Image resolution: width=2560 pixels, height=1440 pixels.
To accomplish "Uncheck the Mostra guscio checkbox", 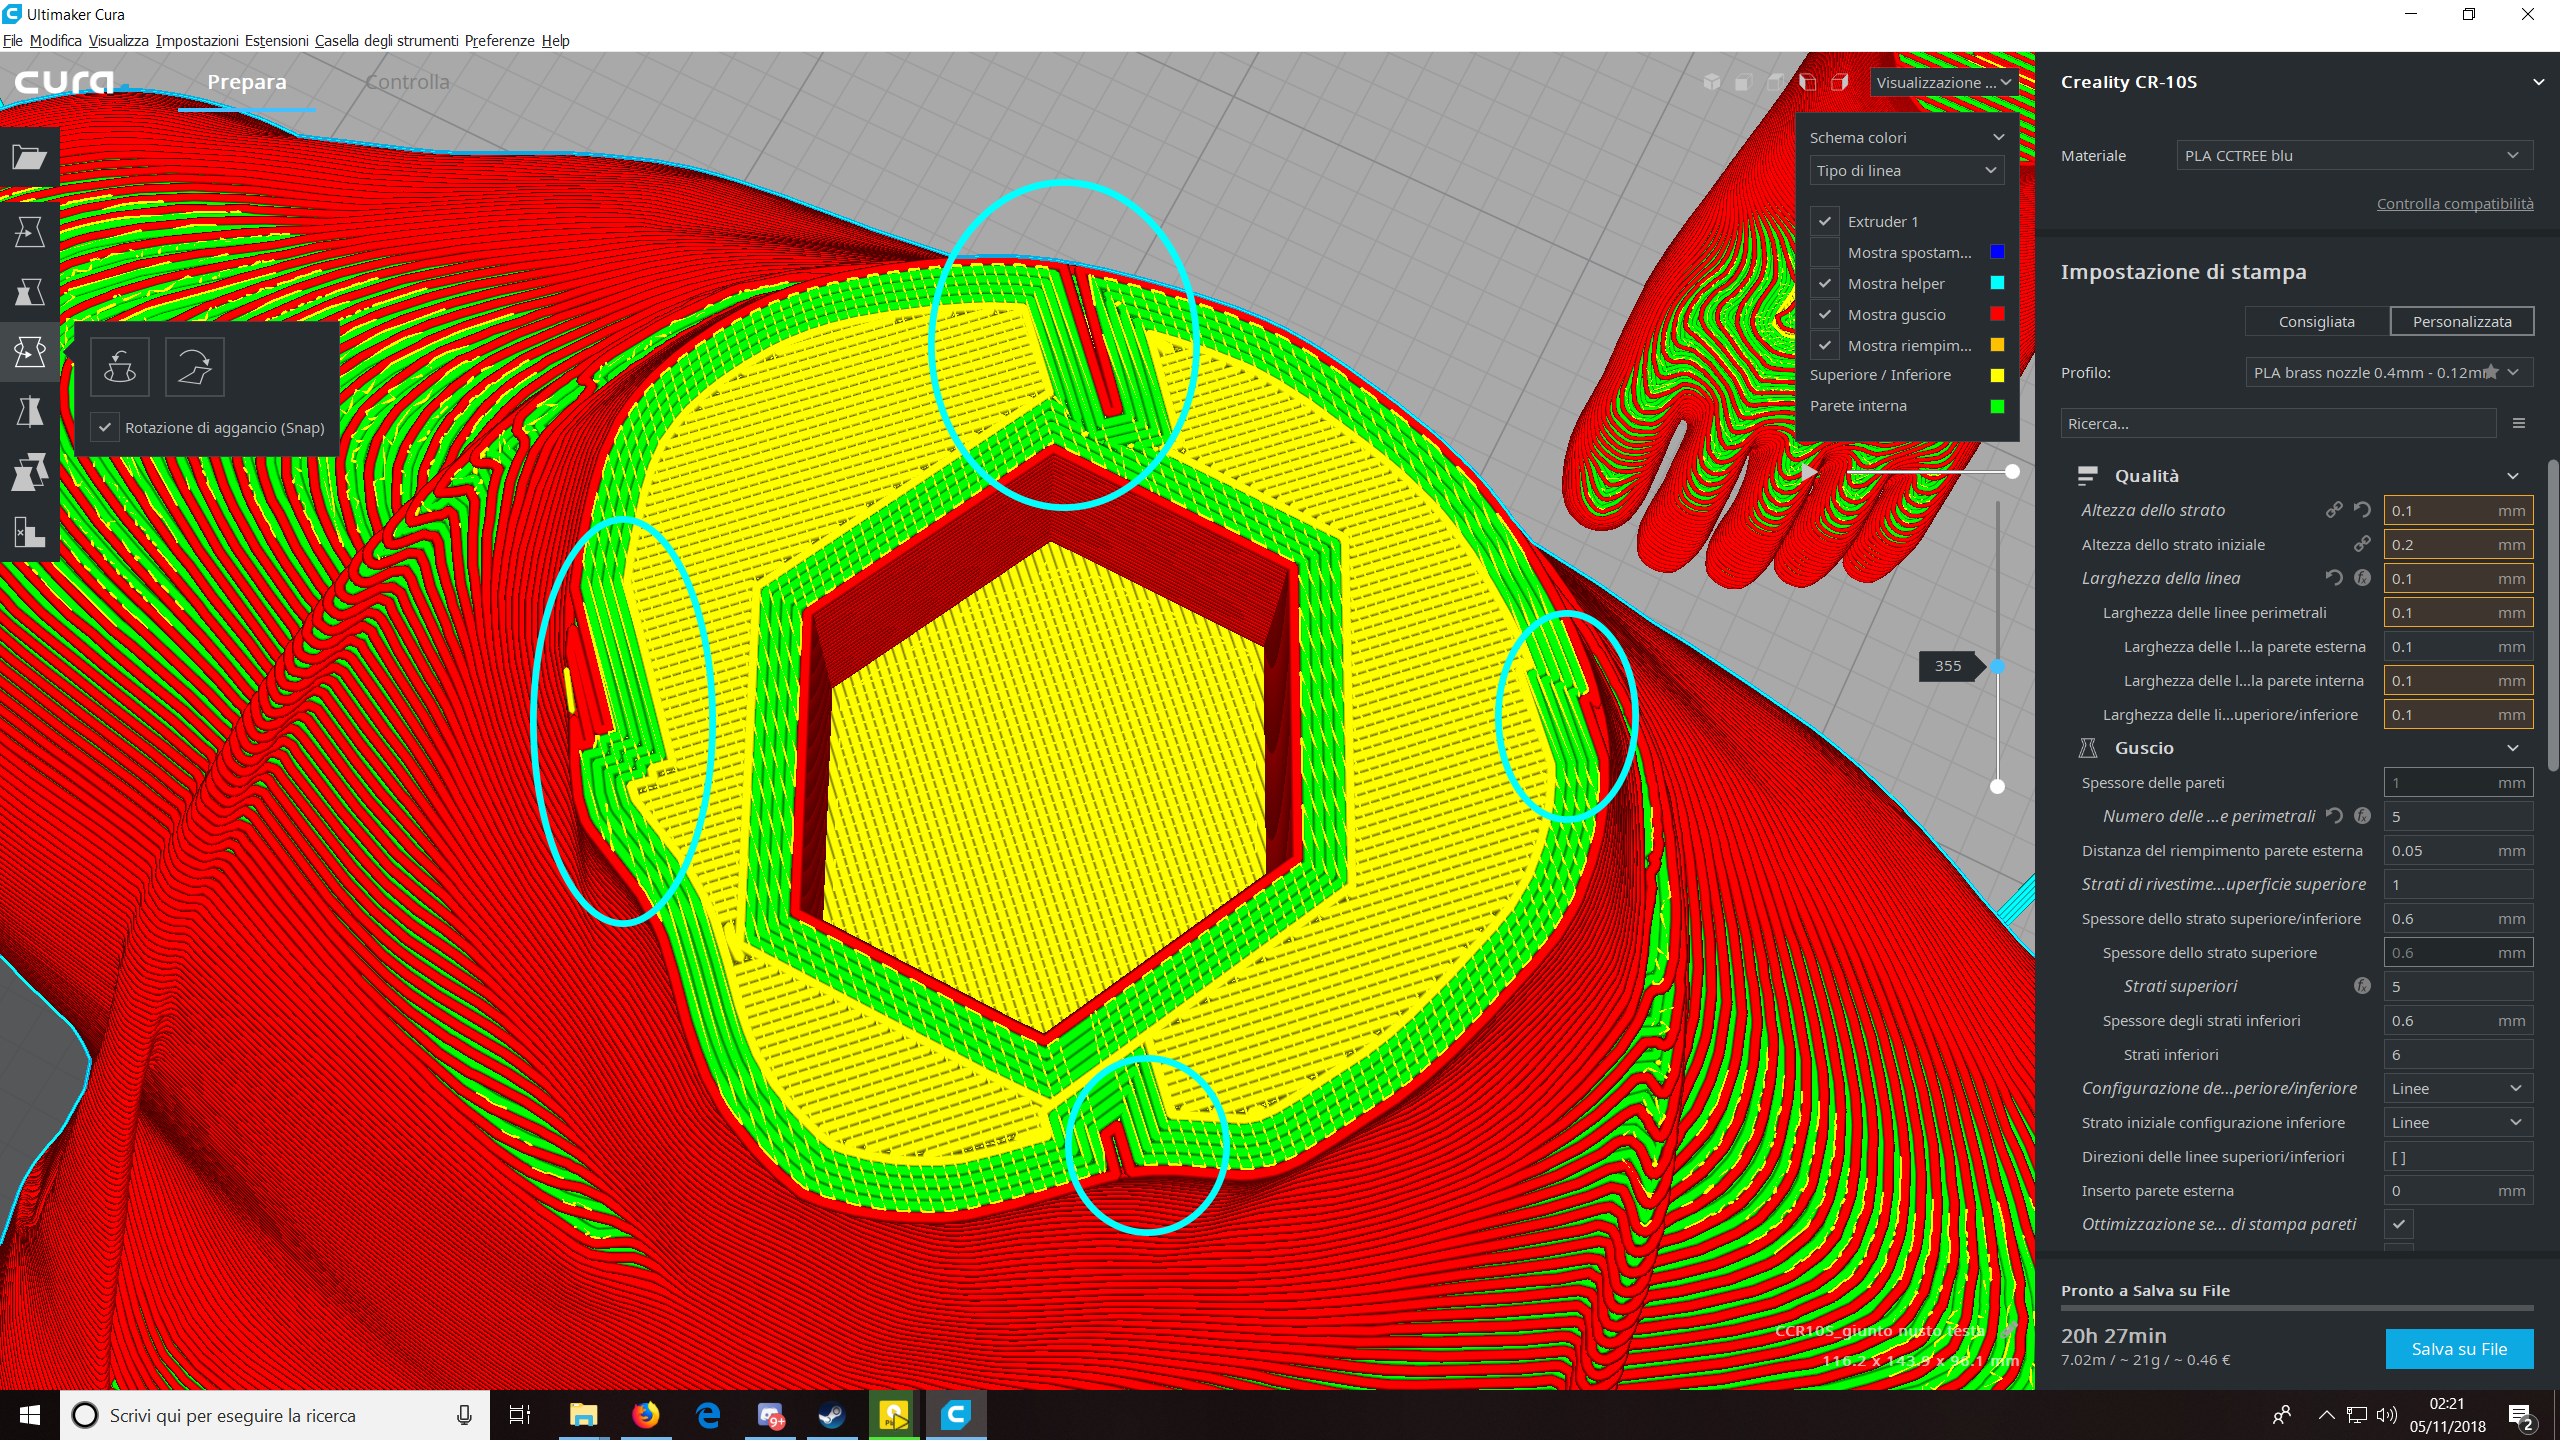I will (1825, 314).
